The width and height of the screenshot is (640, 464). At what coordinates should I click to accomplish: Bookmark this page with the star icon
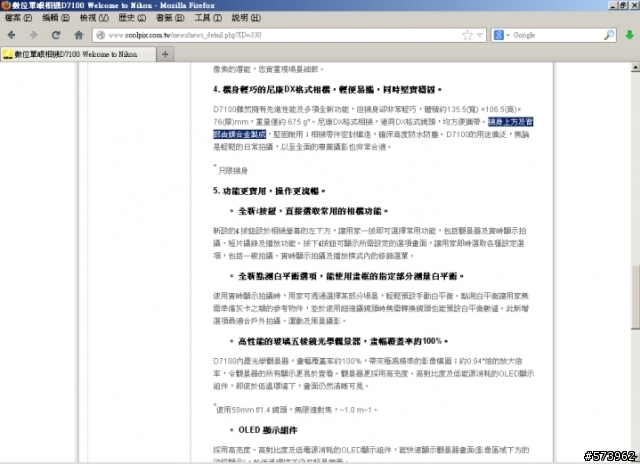[x=467, y=35]
